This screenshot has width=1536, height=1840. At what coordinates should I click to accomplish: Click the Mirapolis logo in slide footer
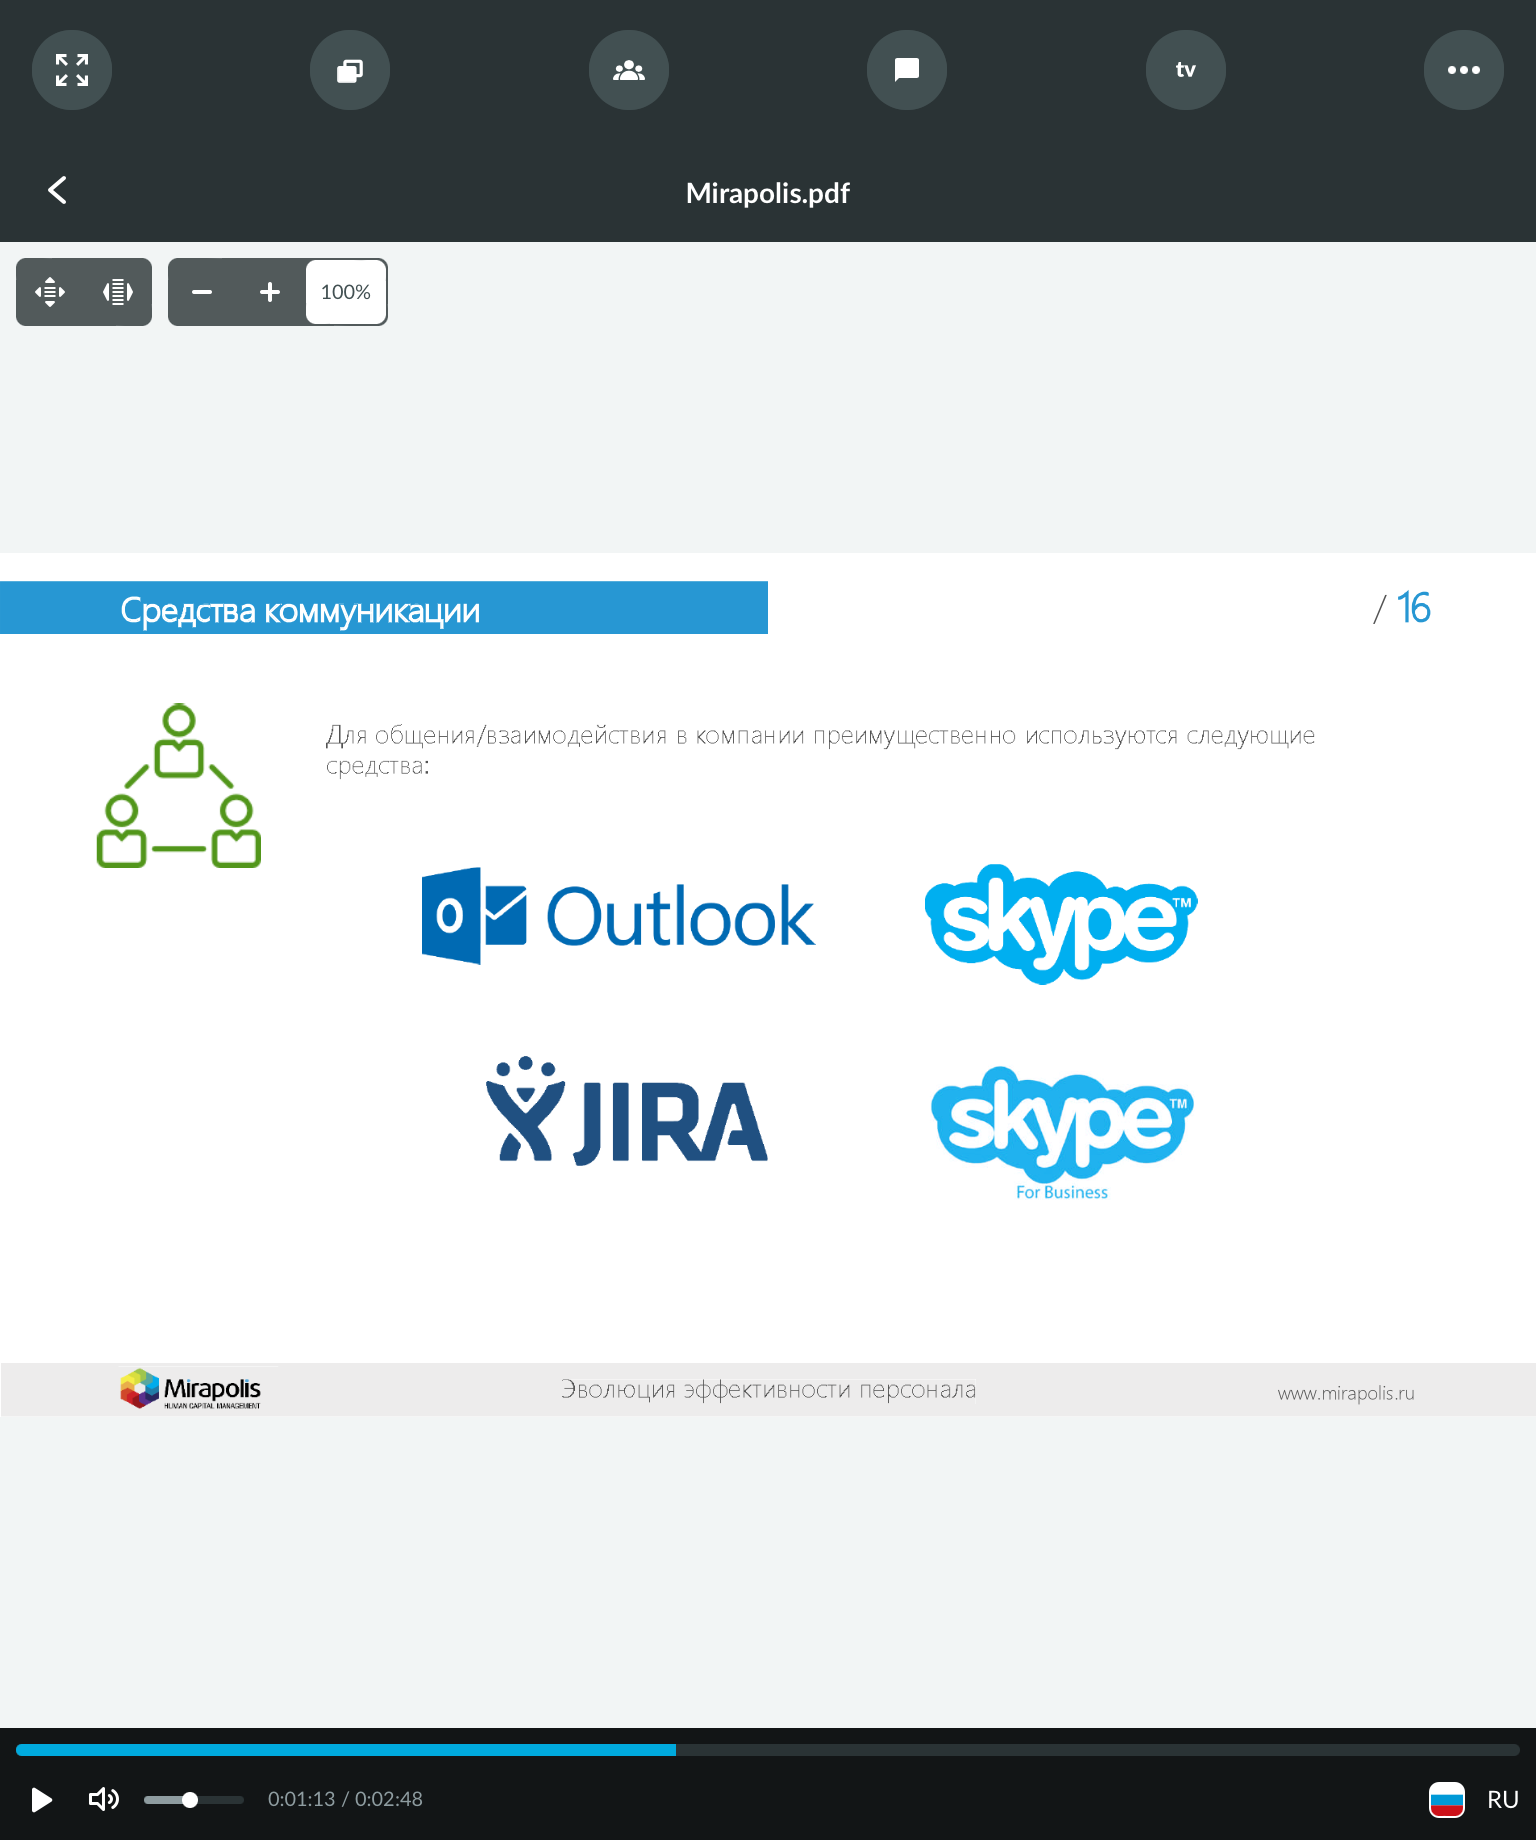[190, 1389]
